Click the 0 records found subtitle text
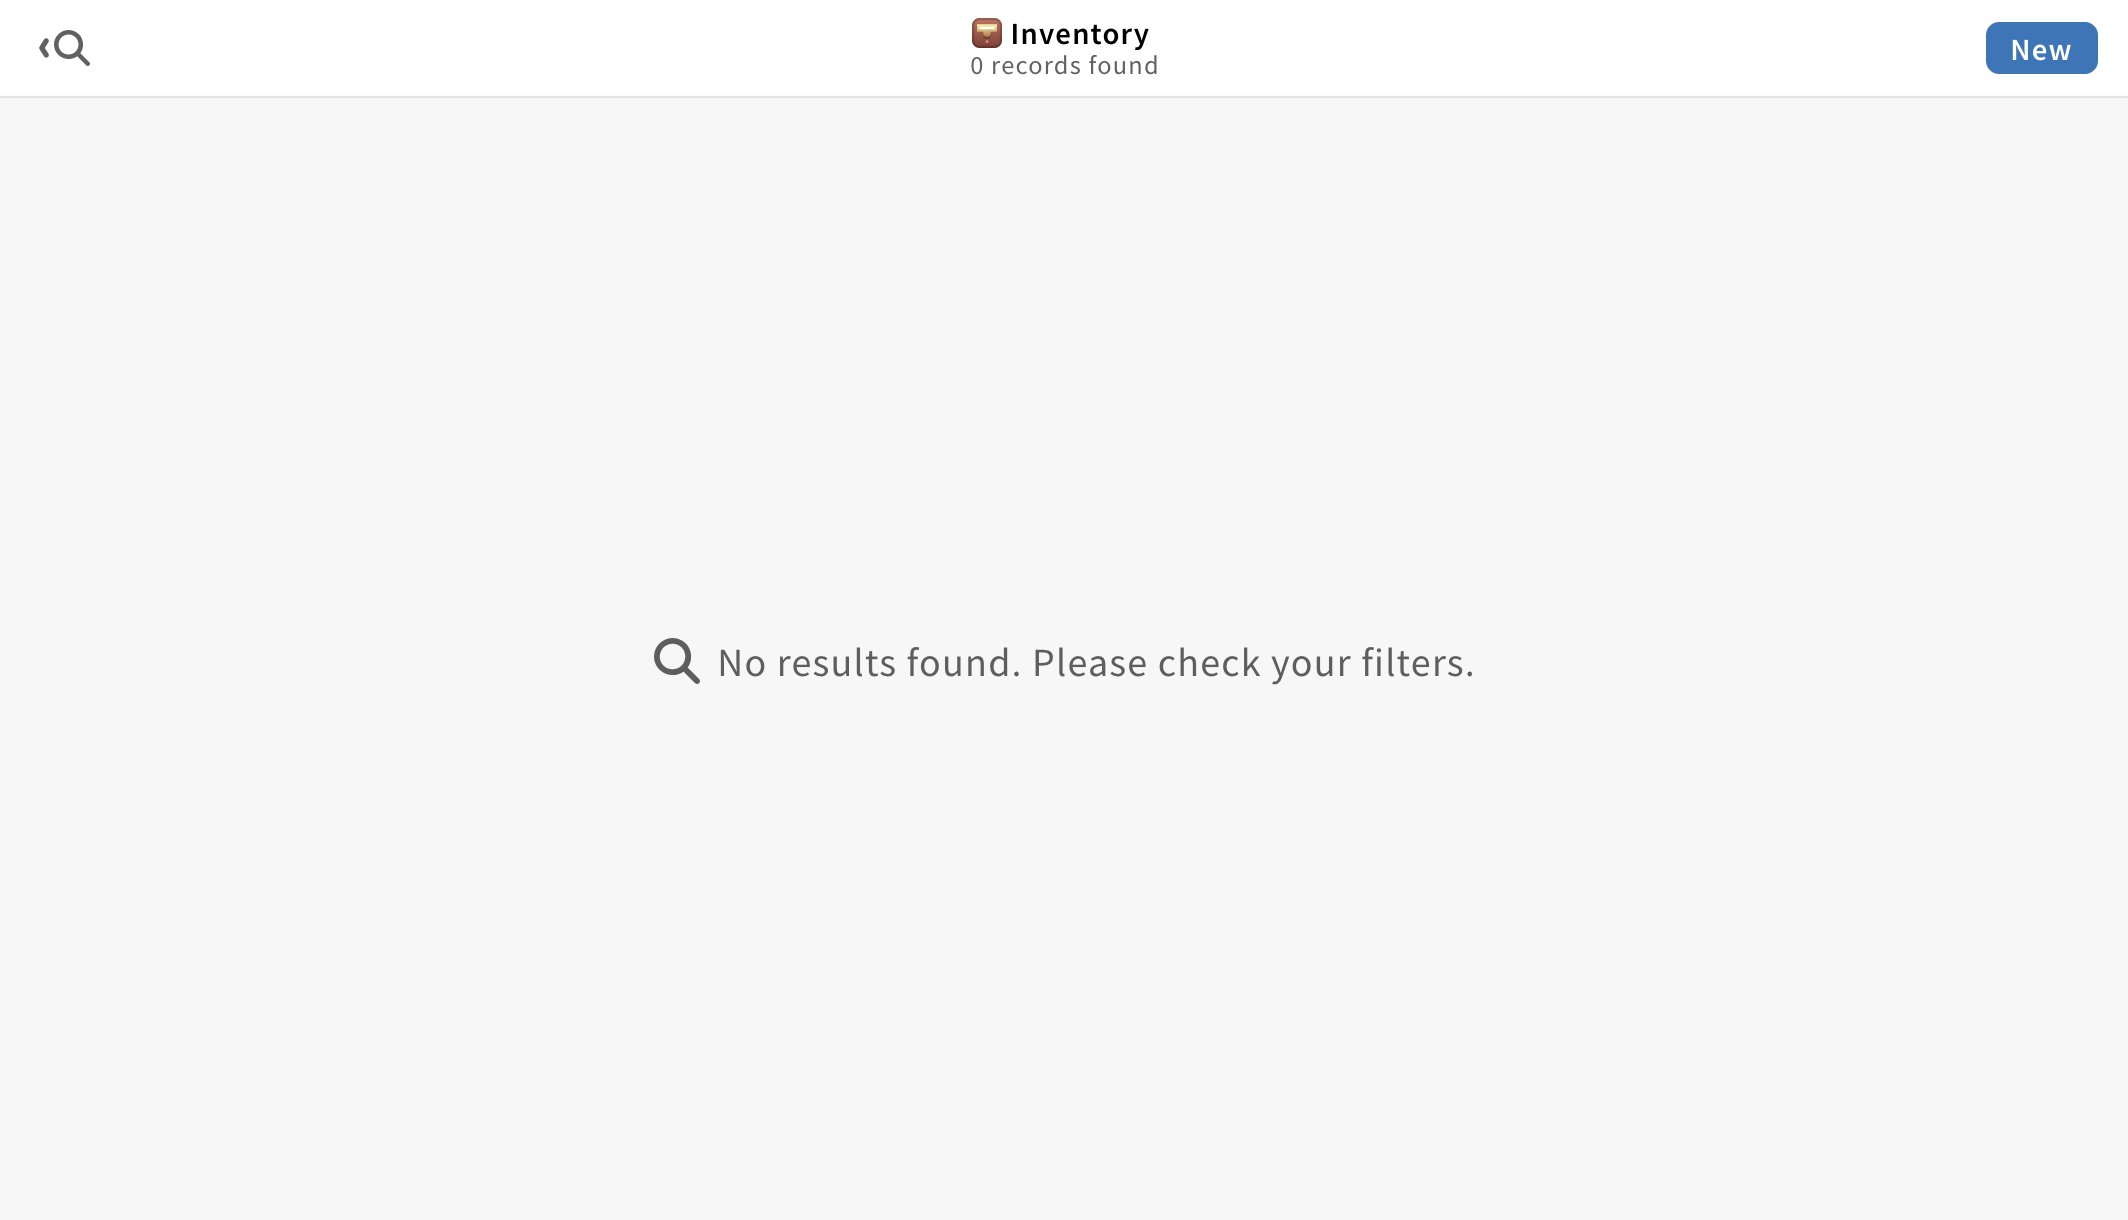Viewport: 2128px width, 1220px height. (x=1065, y=64)
